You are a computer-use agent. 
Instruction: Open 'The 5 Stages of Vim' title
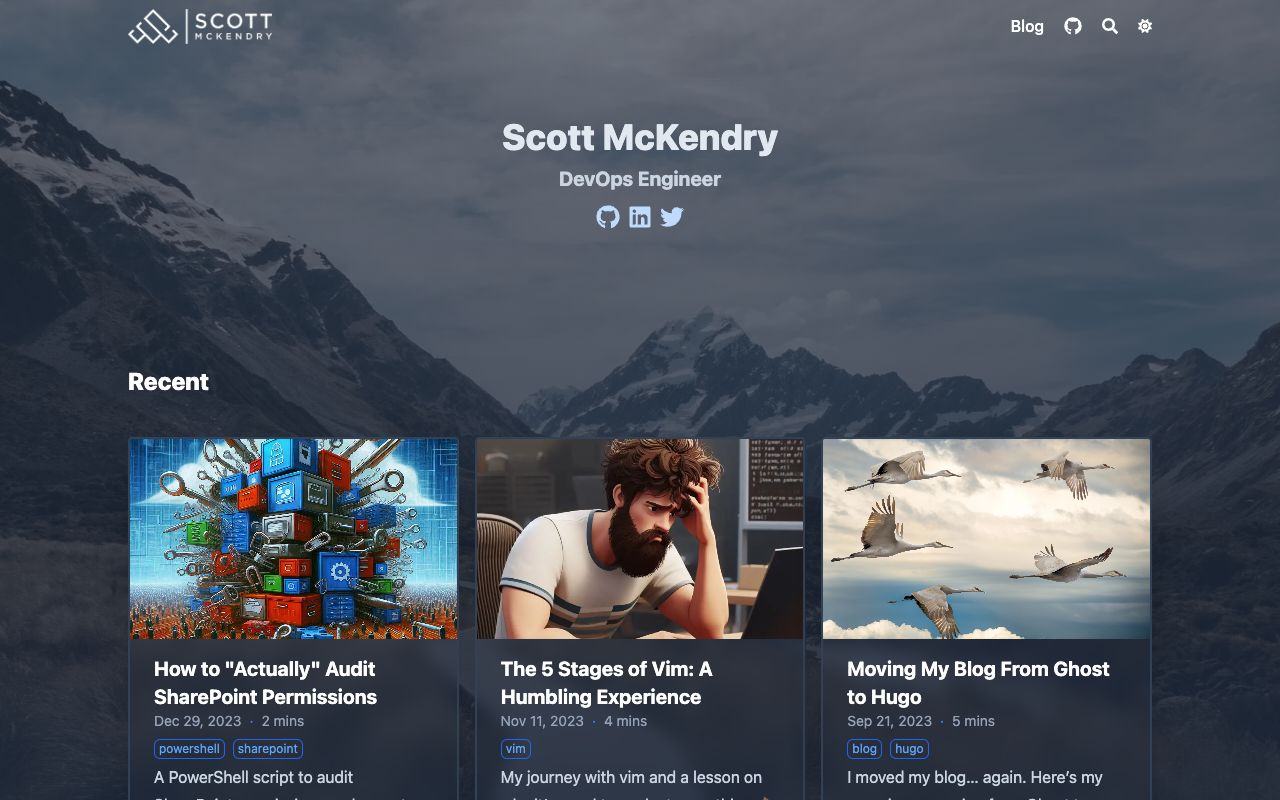click(607, 683)
